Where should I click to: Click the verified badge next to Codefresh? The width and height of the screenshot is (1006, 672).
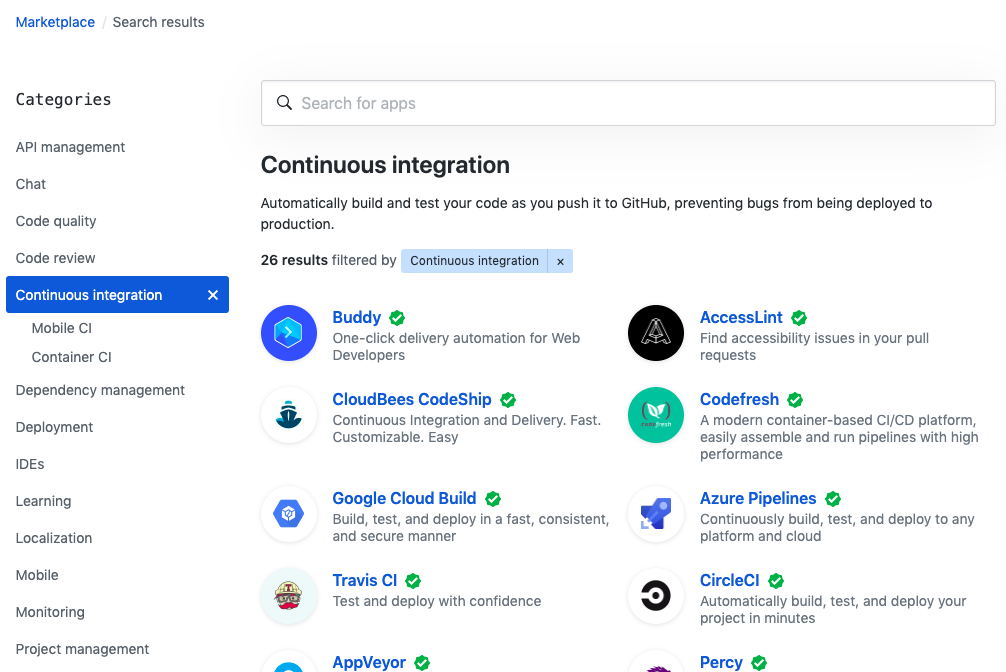(x=795, y=400)
